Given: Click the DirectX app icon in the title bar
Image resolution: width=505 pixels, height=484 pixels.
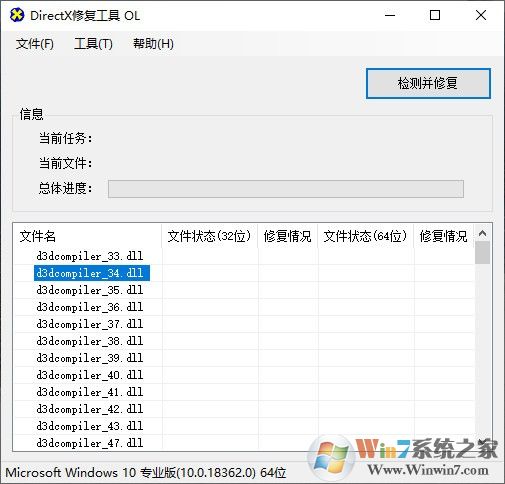Looking at the screenshot, I should 17,15.
